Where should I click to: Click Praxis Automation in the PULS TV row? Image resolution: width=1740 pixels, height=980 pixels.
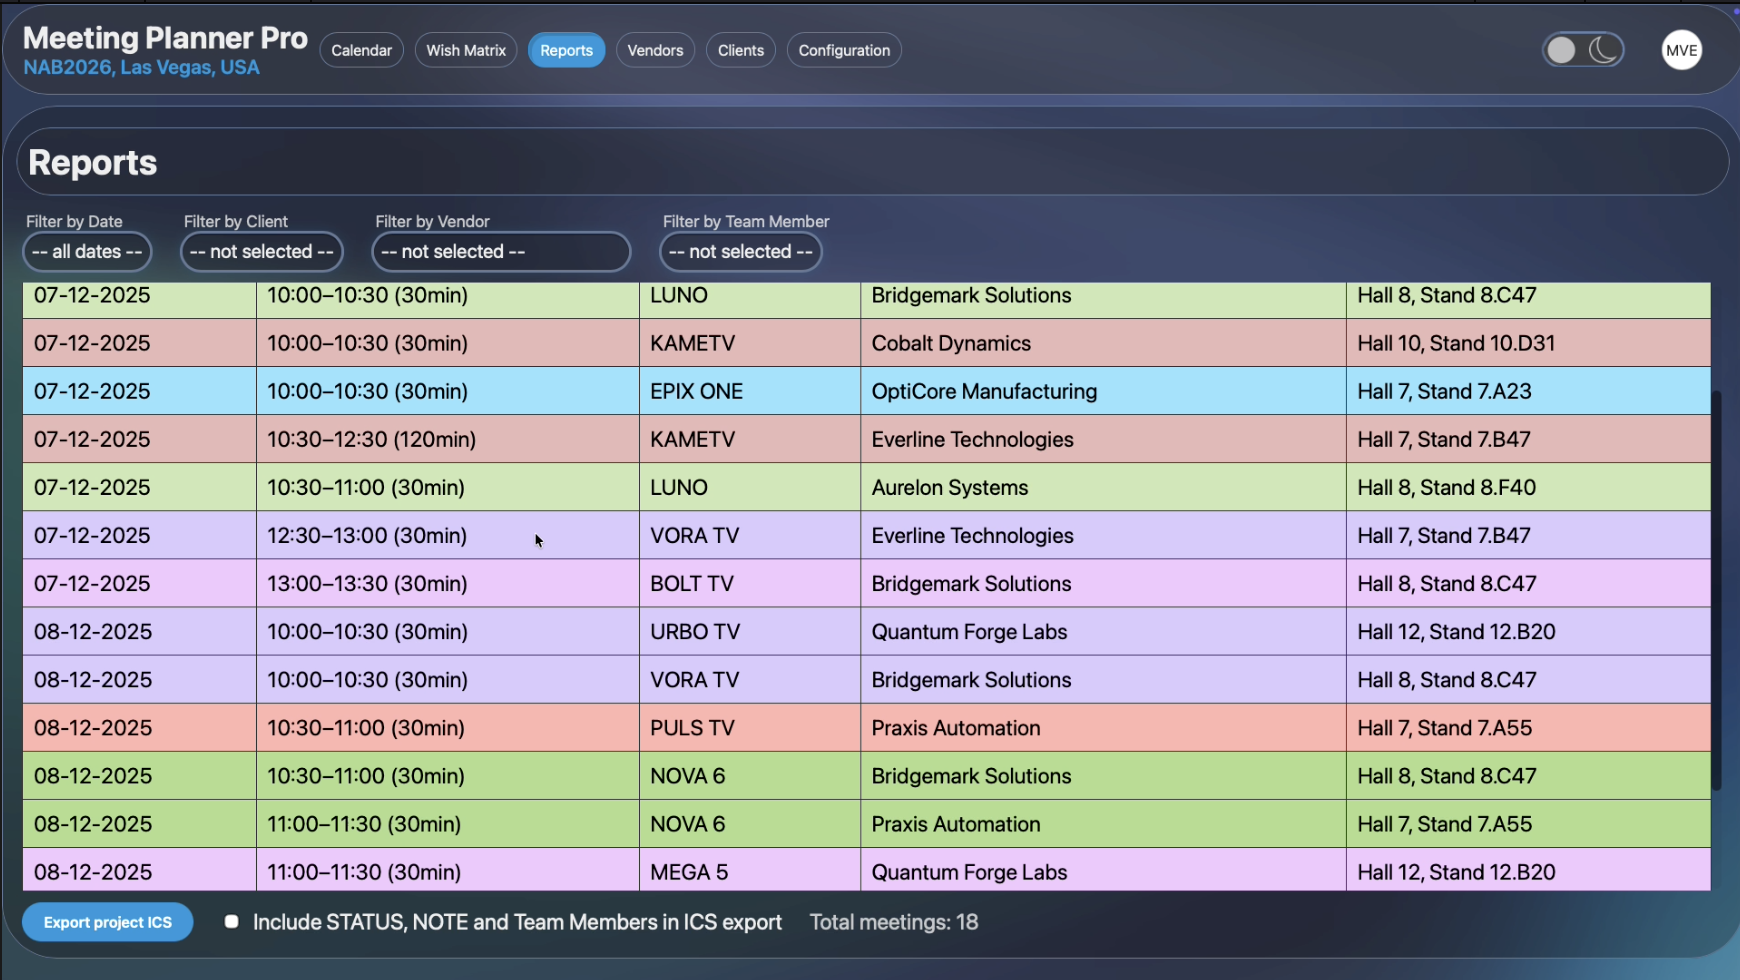pyautogui.click(x=1103, y=728)
